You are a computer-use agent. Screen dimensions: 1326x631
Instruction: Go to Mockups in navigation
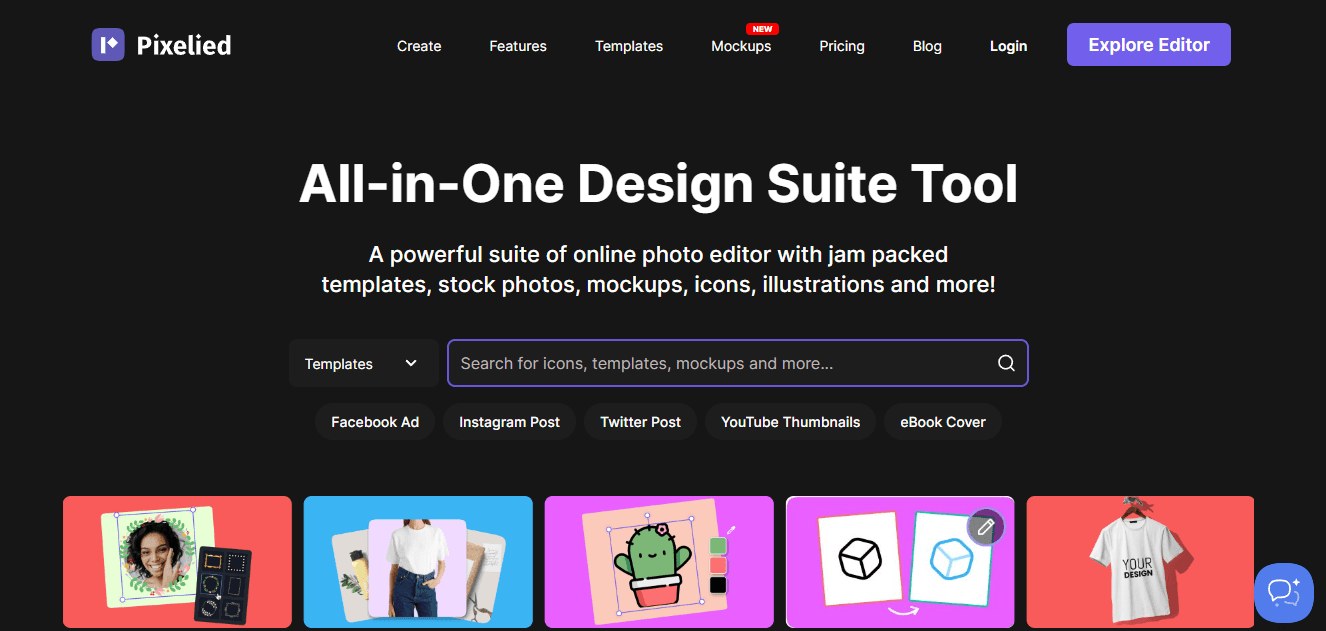pos(741,46)
